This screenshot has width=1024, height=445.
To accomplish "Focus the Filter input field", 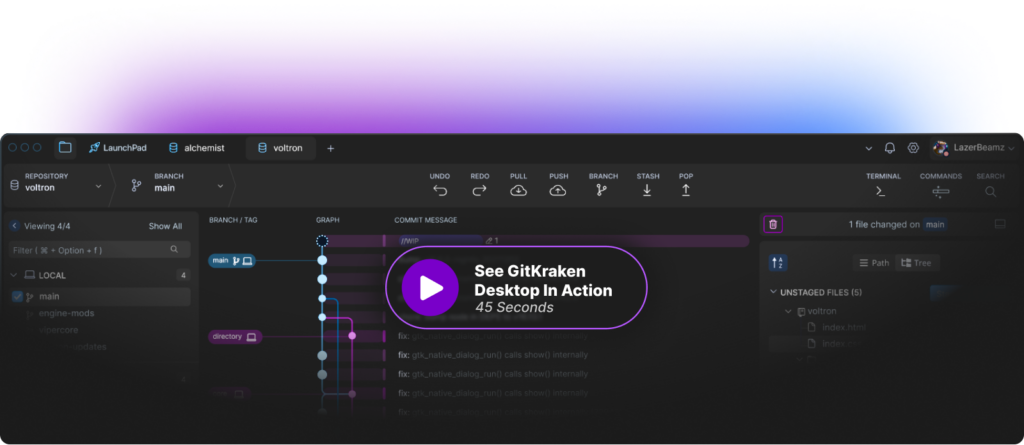I will (x=100, y=250).
